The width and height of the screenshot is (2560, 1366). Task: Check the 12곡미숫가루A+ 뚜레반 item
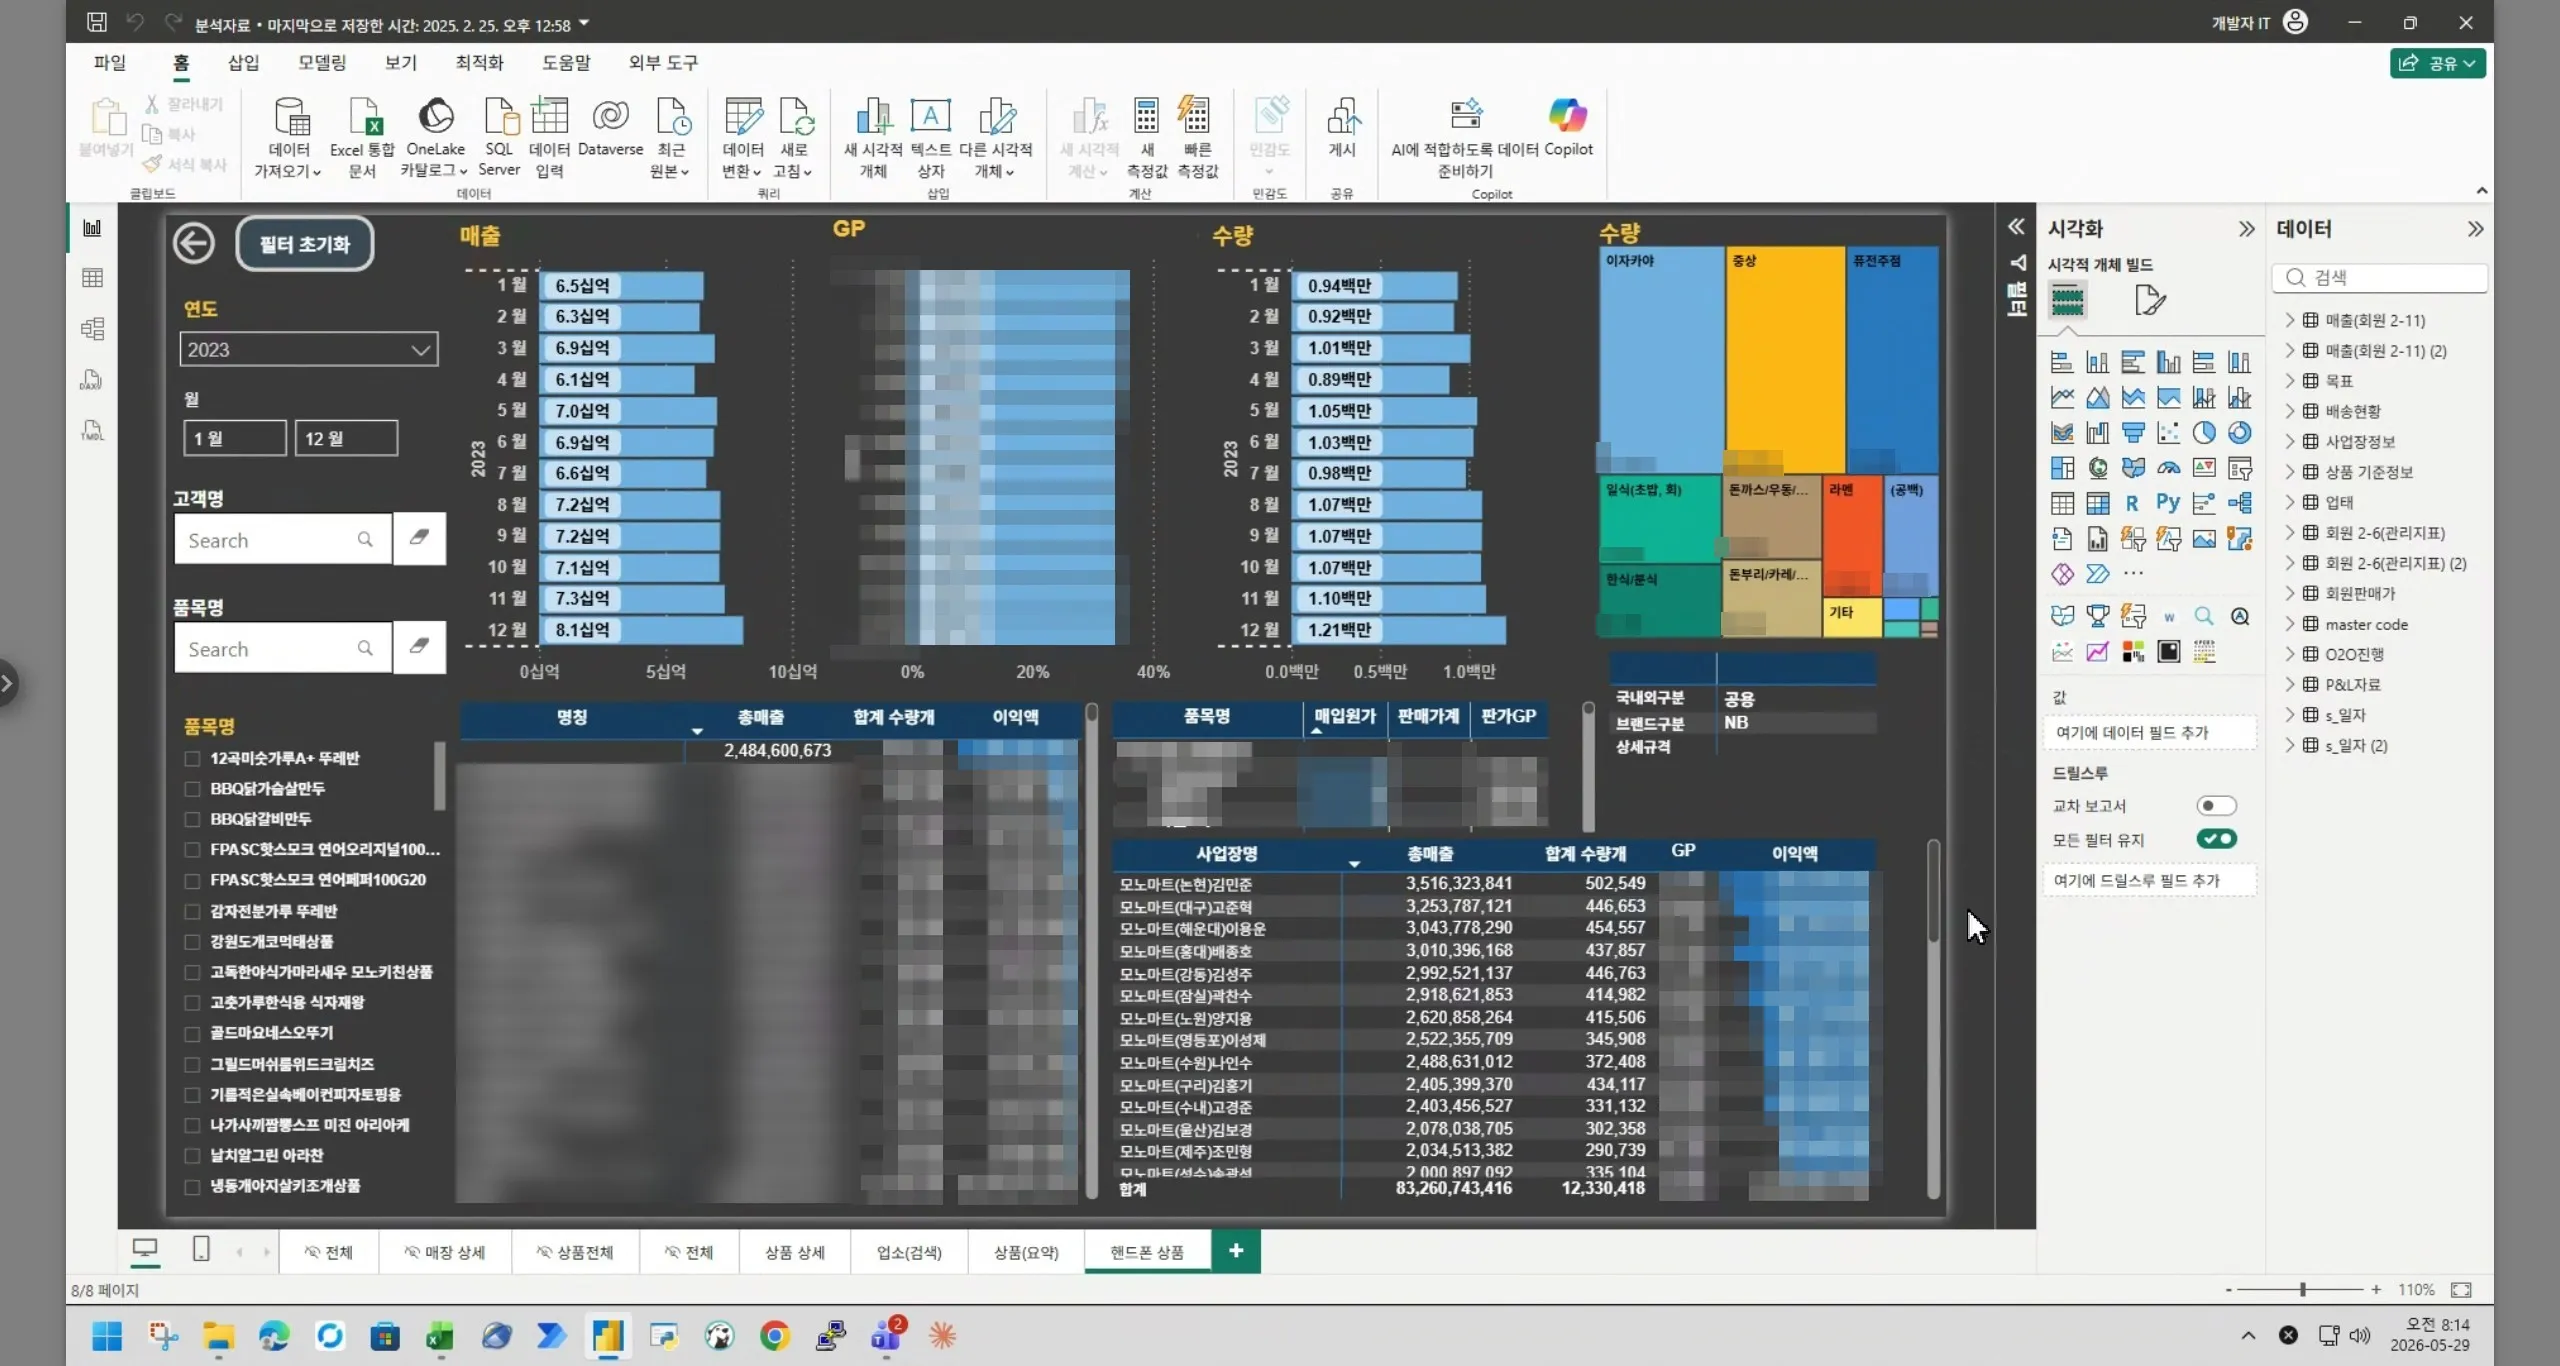click(x=192, y=758)
